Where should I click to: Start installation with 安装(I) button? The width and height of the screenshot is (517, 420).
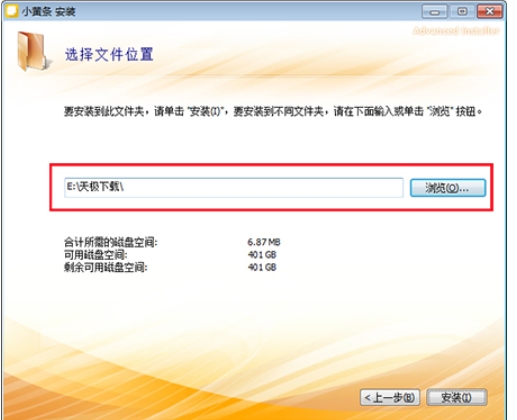pos(457,397)
